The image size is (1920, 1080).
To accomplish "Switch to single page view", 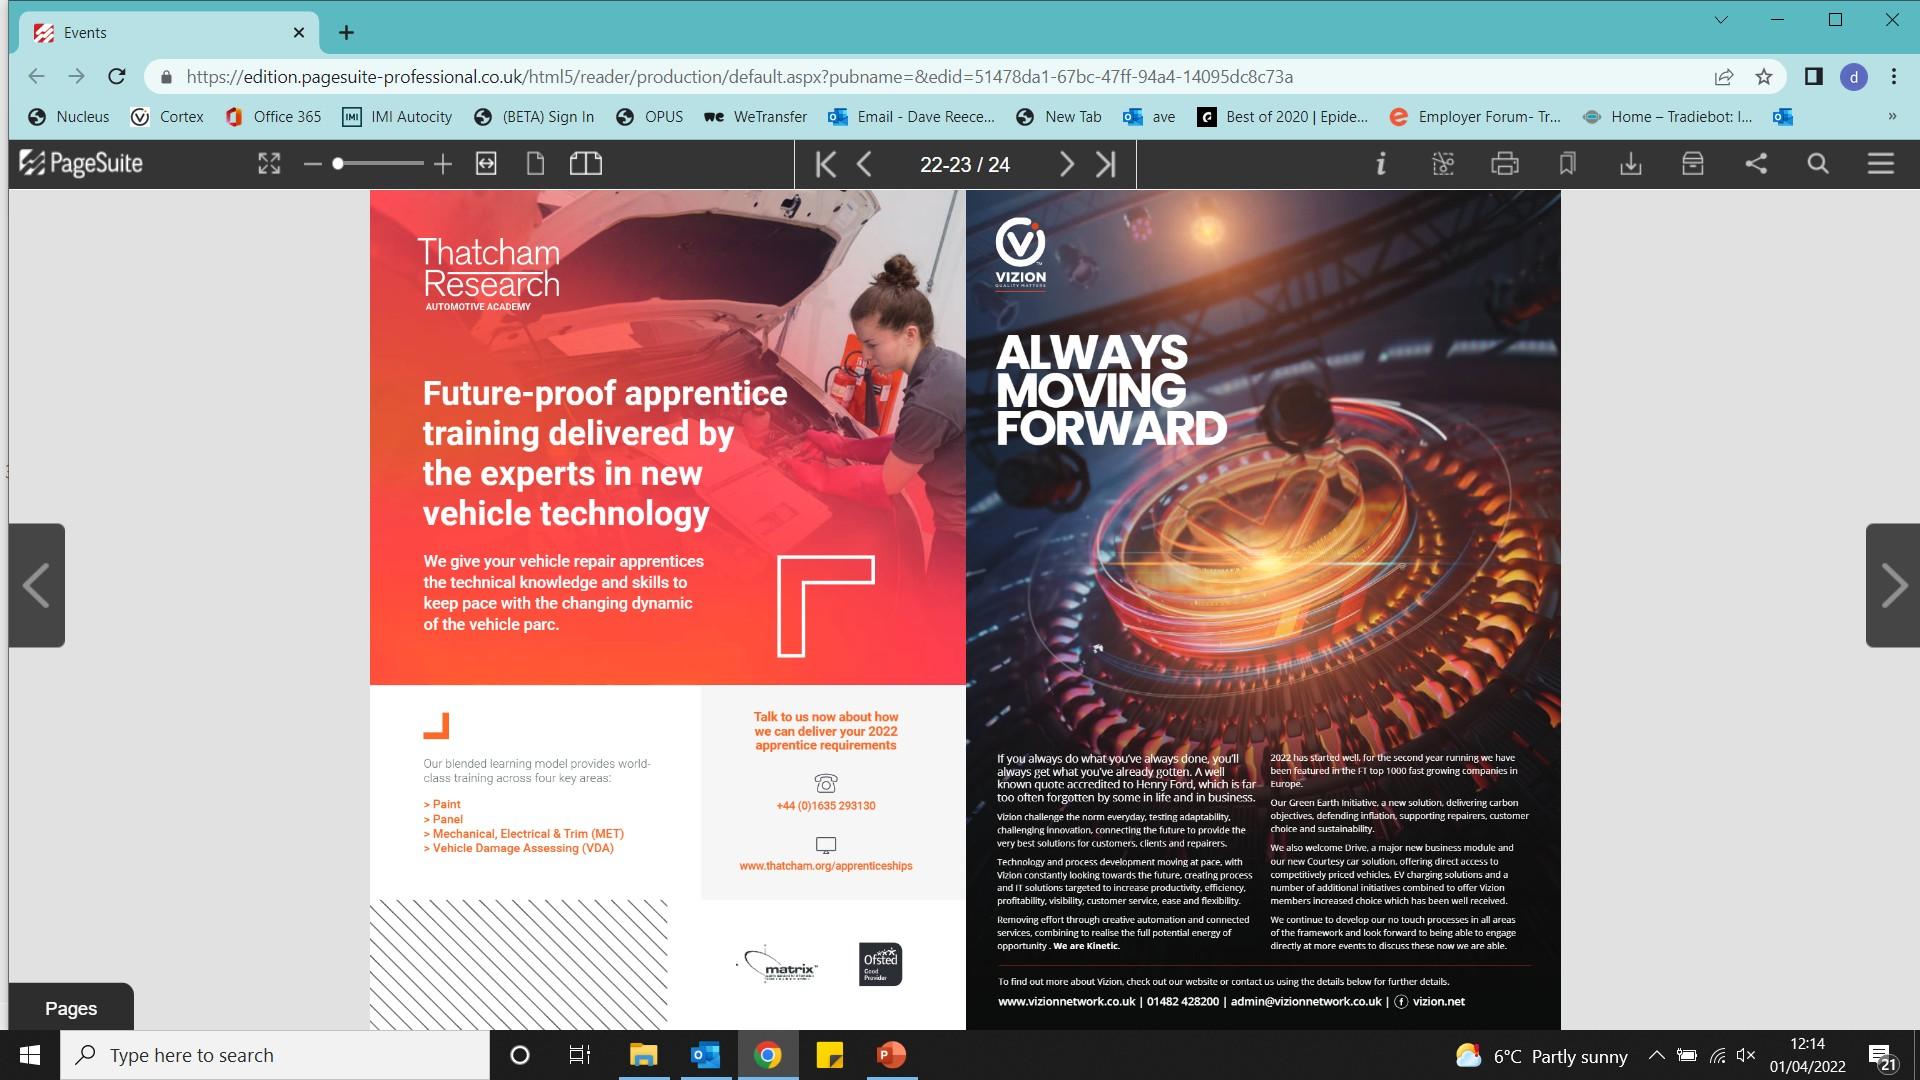I will [x=536, y=164].
